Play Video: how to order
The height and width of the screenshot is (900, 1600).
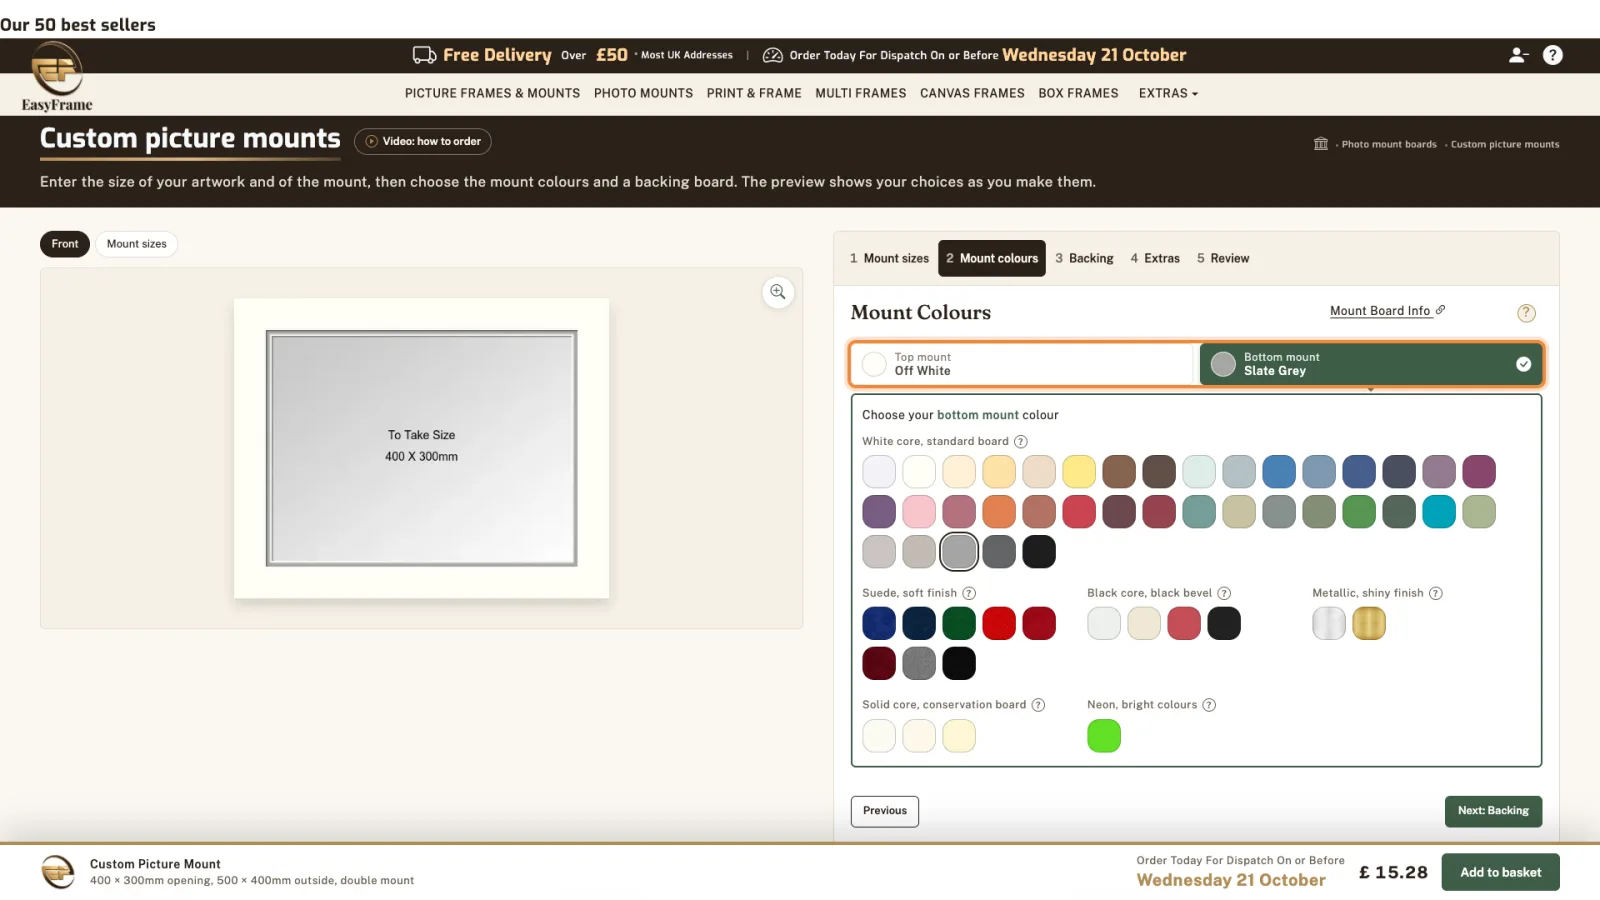(422, 142)
